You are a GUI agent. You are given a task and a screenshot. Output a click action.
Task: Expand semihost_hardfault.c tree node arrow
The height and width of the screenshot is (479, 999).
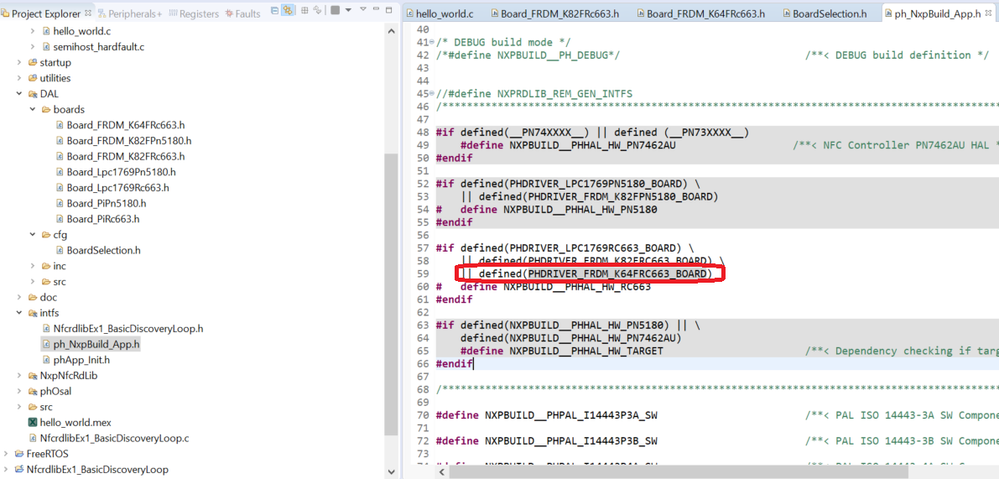coord(32,46)
